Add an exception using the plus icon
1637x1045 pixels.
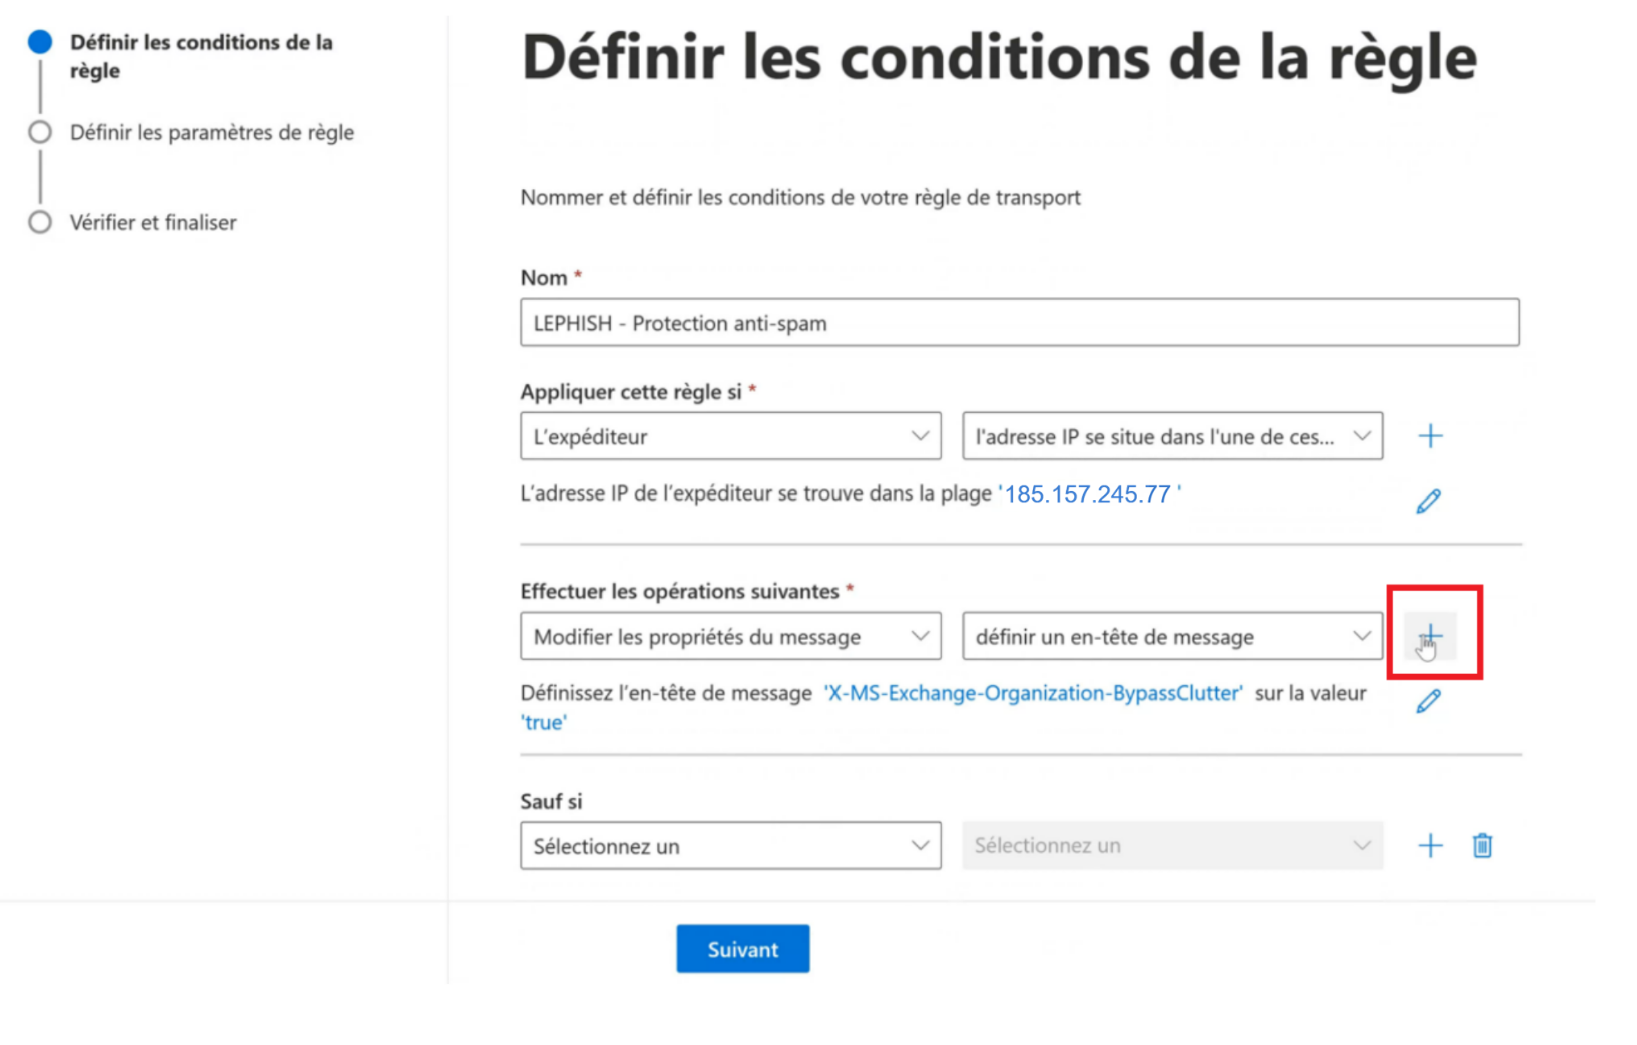tap(1430, 846)
